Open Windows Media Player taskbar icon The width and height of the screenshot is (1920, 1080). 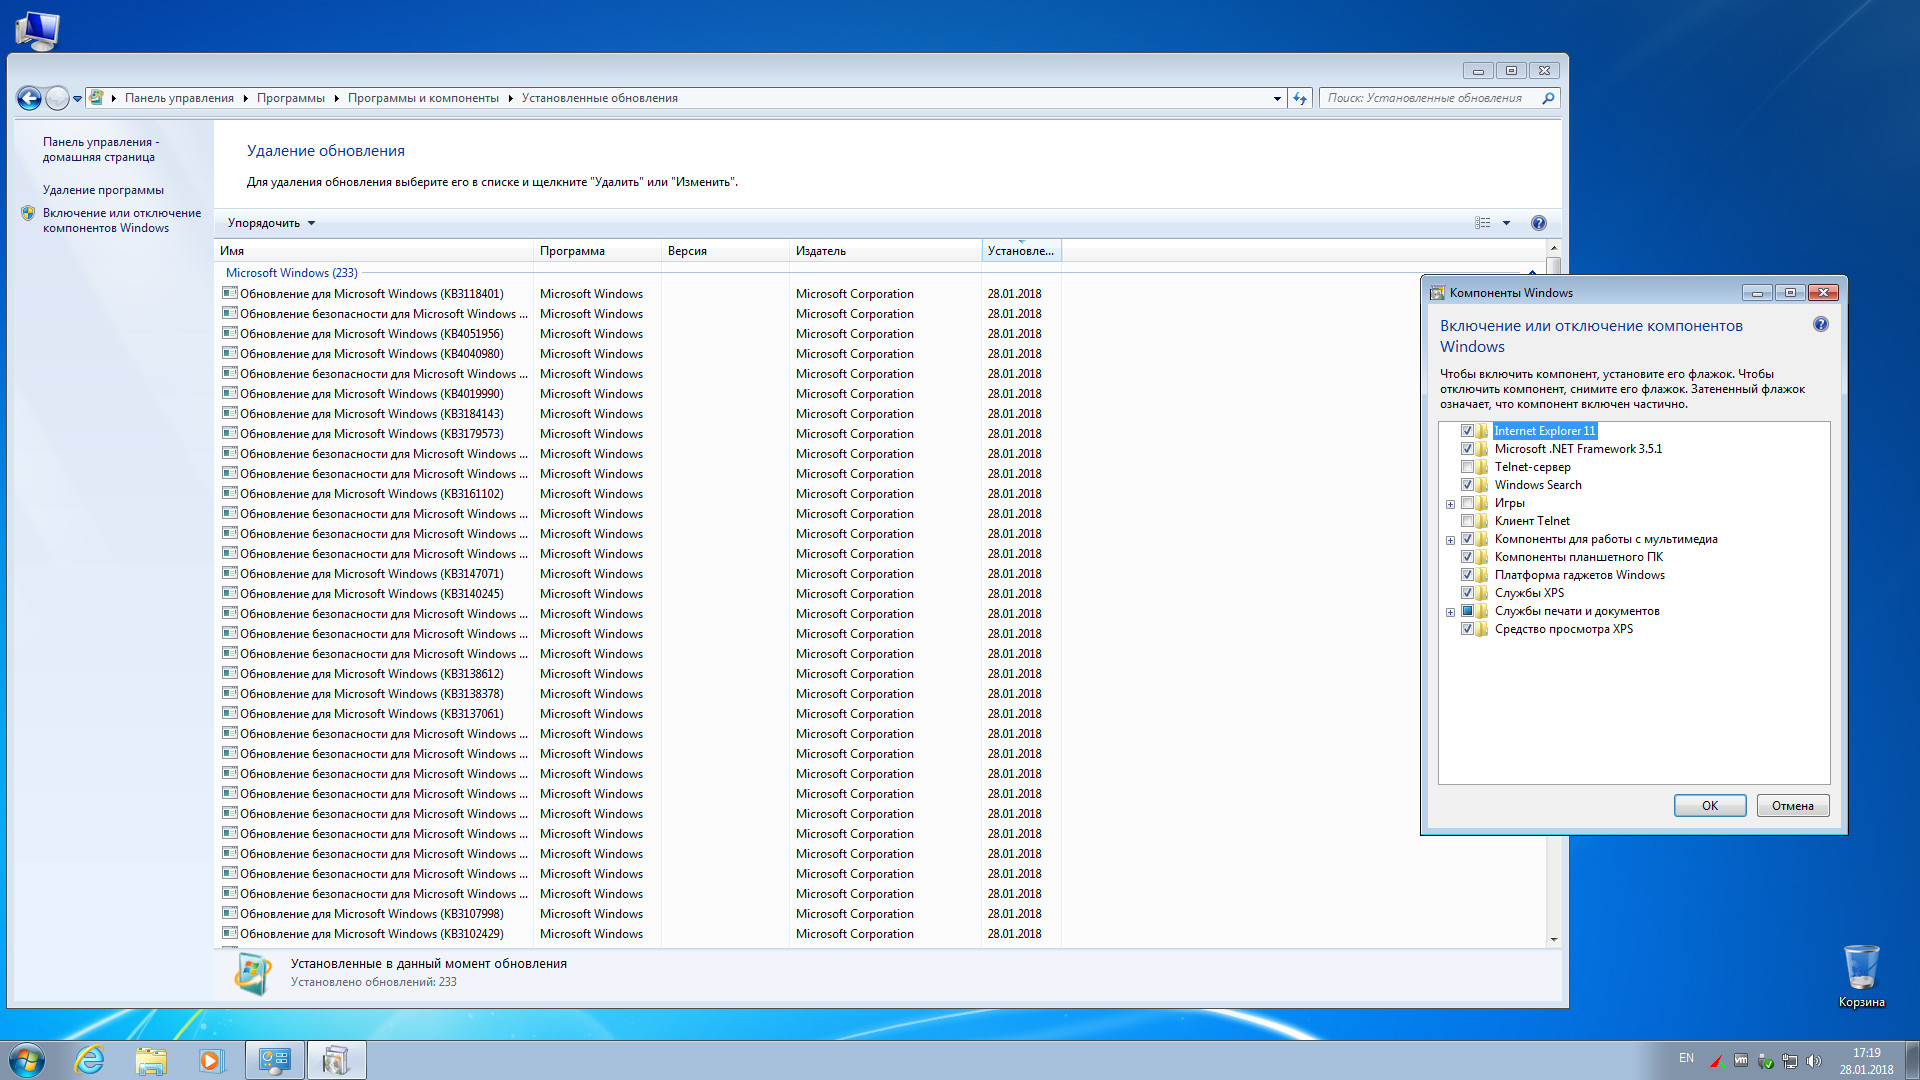[x=211, y=1060]
